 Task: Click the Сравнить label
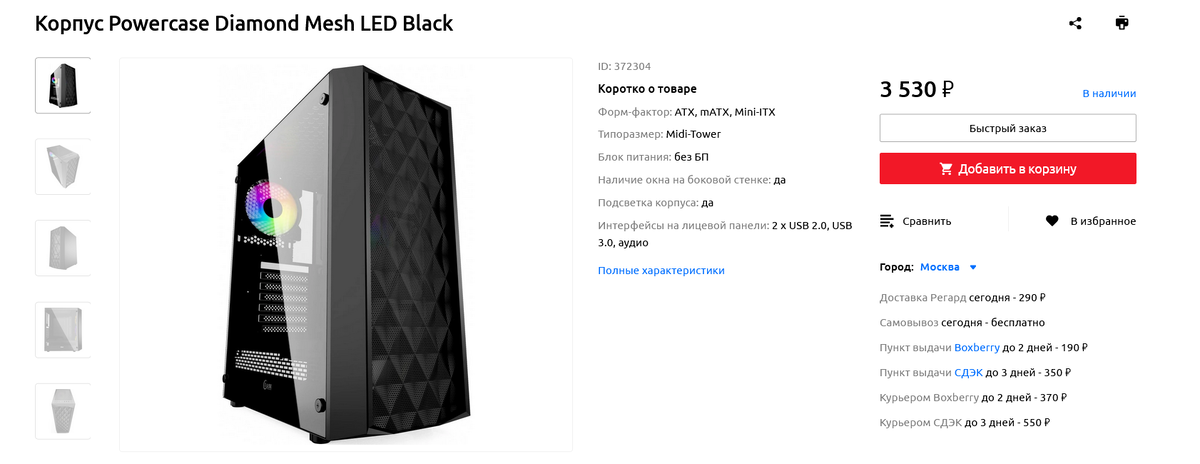click(x=927, y=221)
